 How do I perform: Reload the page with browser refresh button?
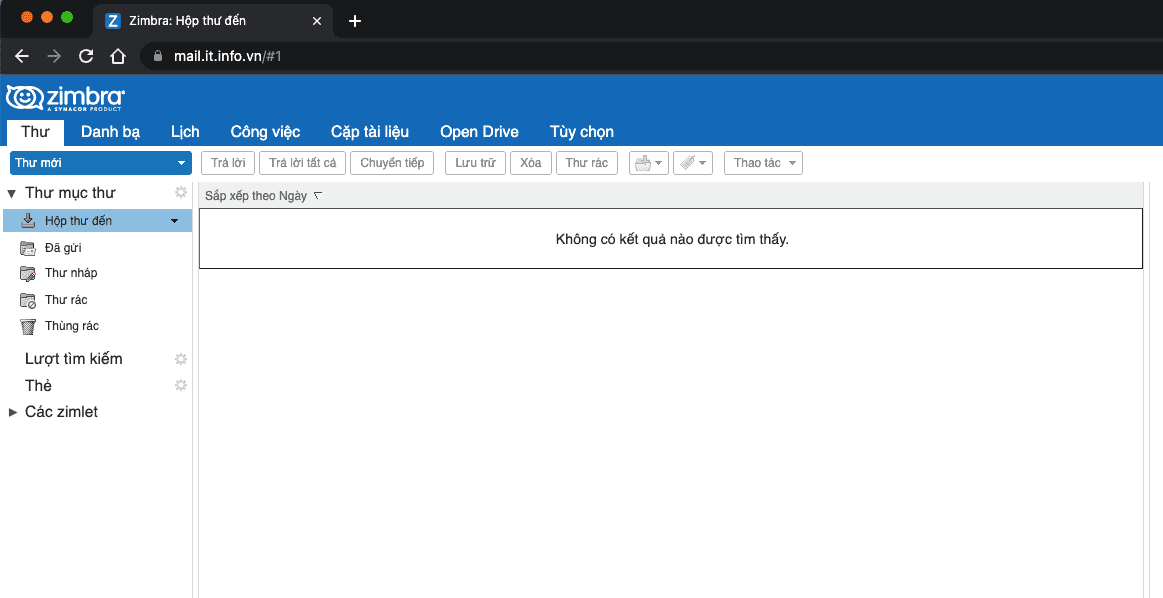[86, 56]
